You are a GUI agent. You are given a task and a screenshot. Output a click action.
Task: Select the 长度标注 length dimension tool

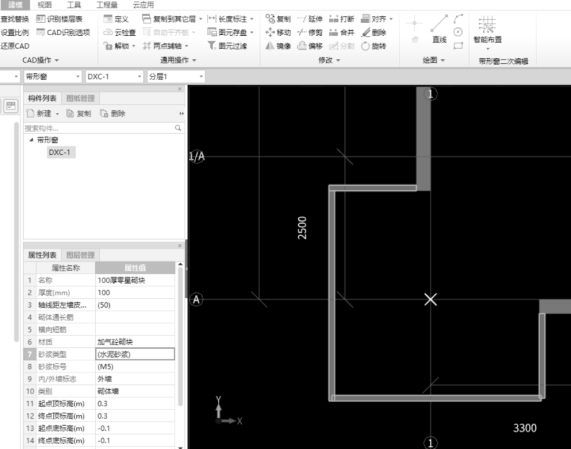(x=230, y=19)
